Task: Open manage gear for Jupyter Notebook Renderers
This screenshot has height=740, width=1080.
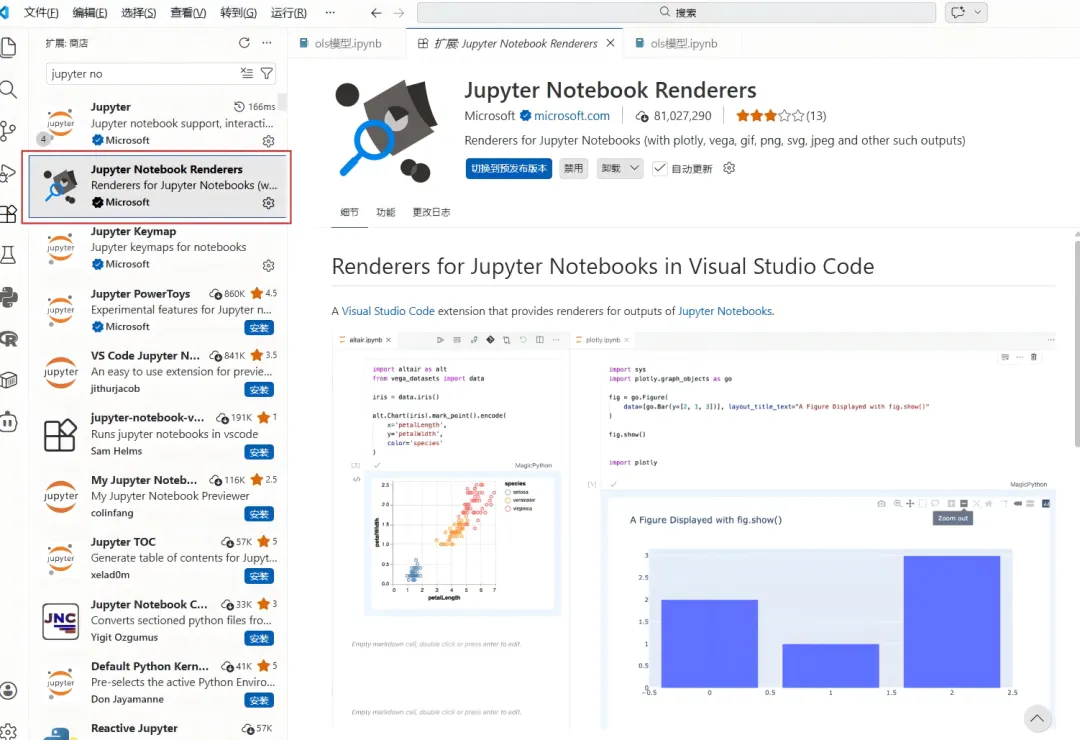Action: pos(269,203)
